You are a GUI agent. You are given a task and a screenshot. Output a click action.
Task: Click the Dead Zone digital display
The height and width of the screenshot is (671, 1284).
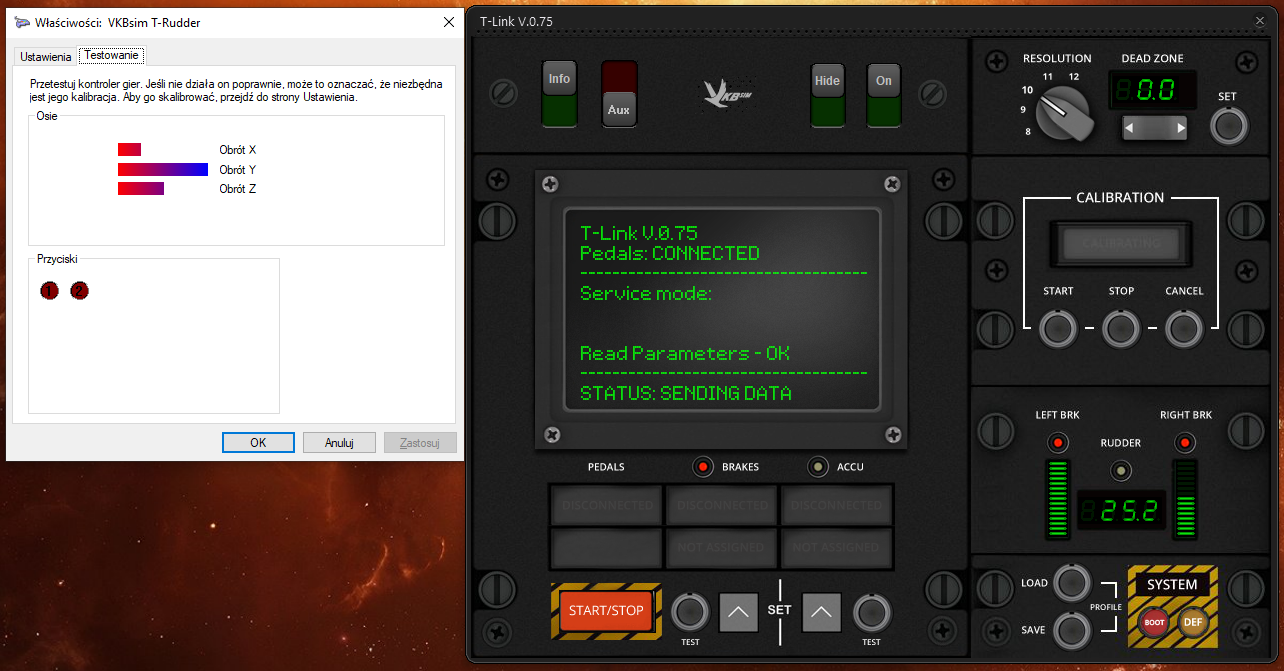[x=1153, y=91]
